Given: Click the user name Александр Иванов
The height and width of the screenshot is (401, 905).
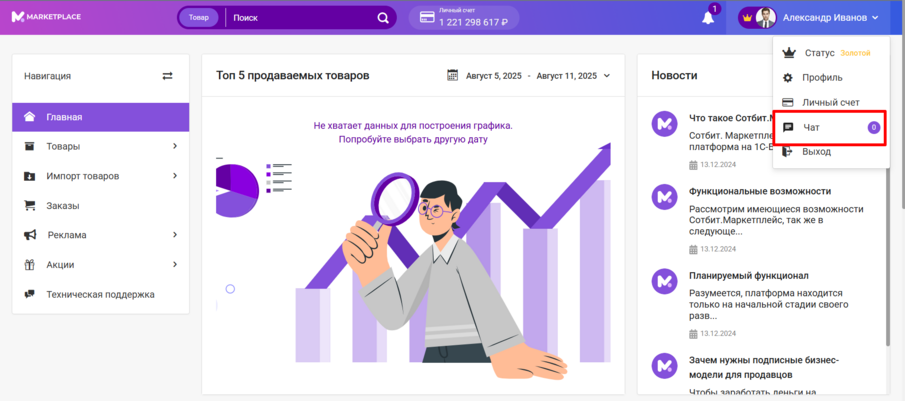Looking at the screenshot, I should (x=825, y=18).
